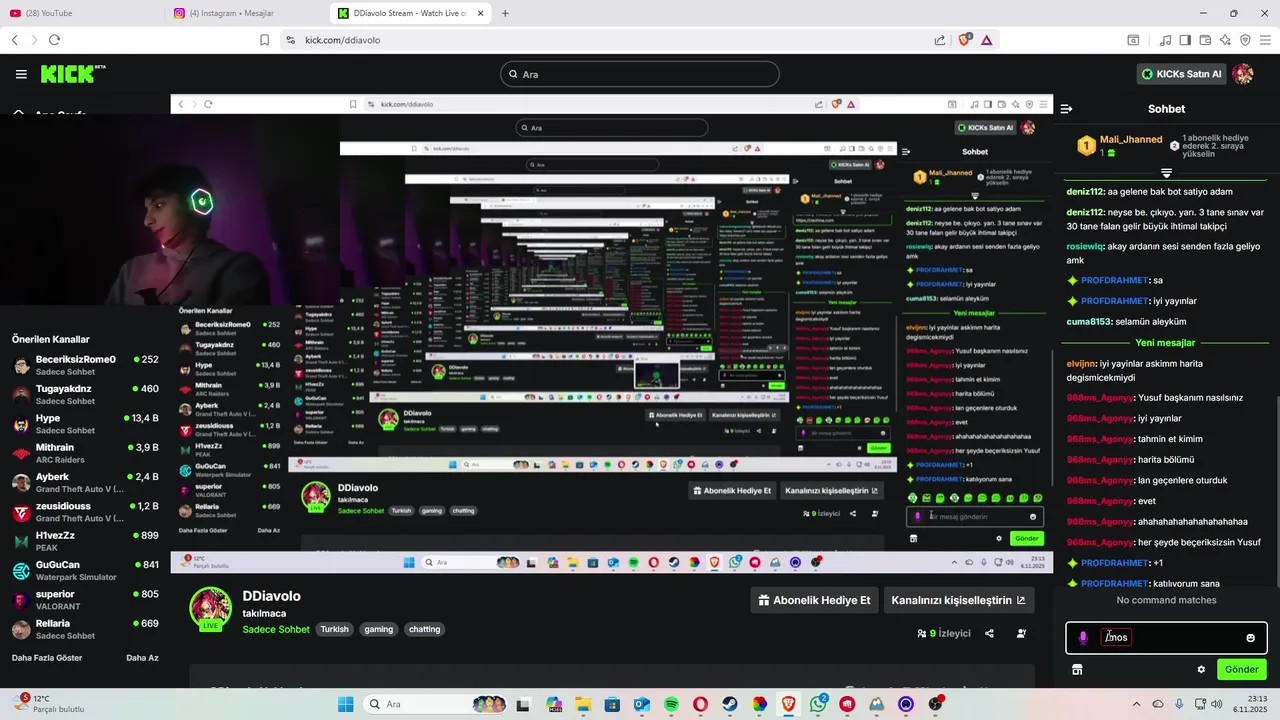Viewport: 1280px width, 720px height.
Task: Open the chat shop icon
Action: click(1077, 669)
